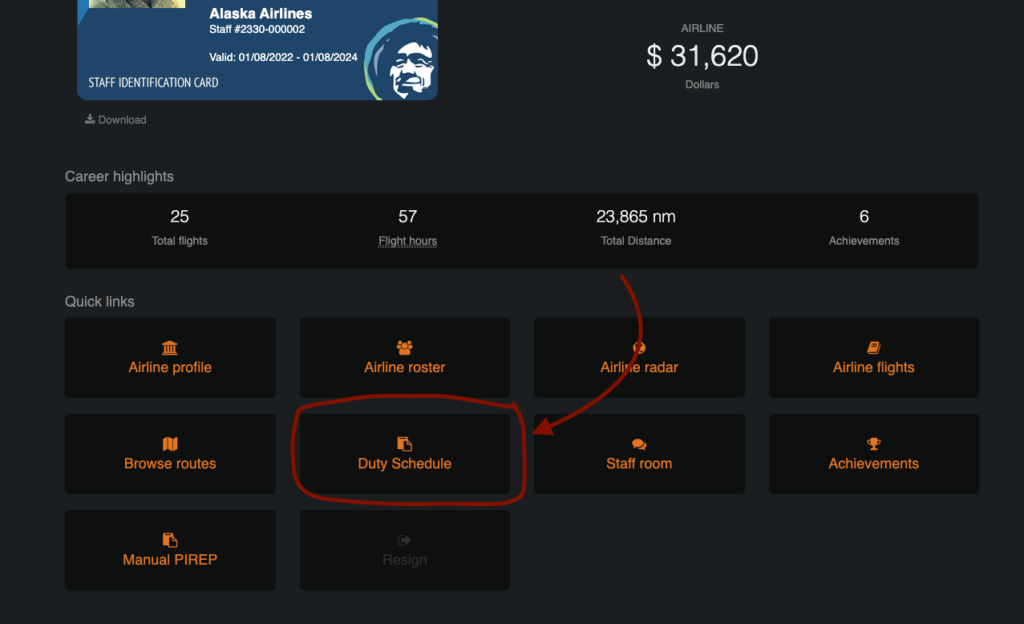
Task: Click the Quick links heading
Action: (99, 302)
